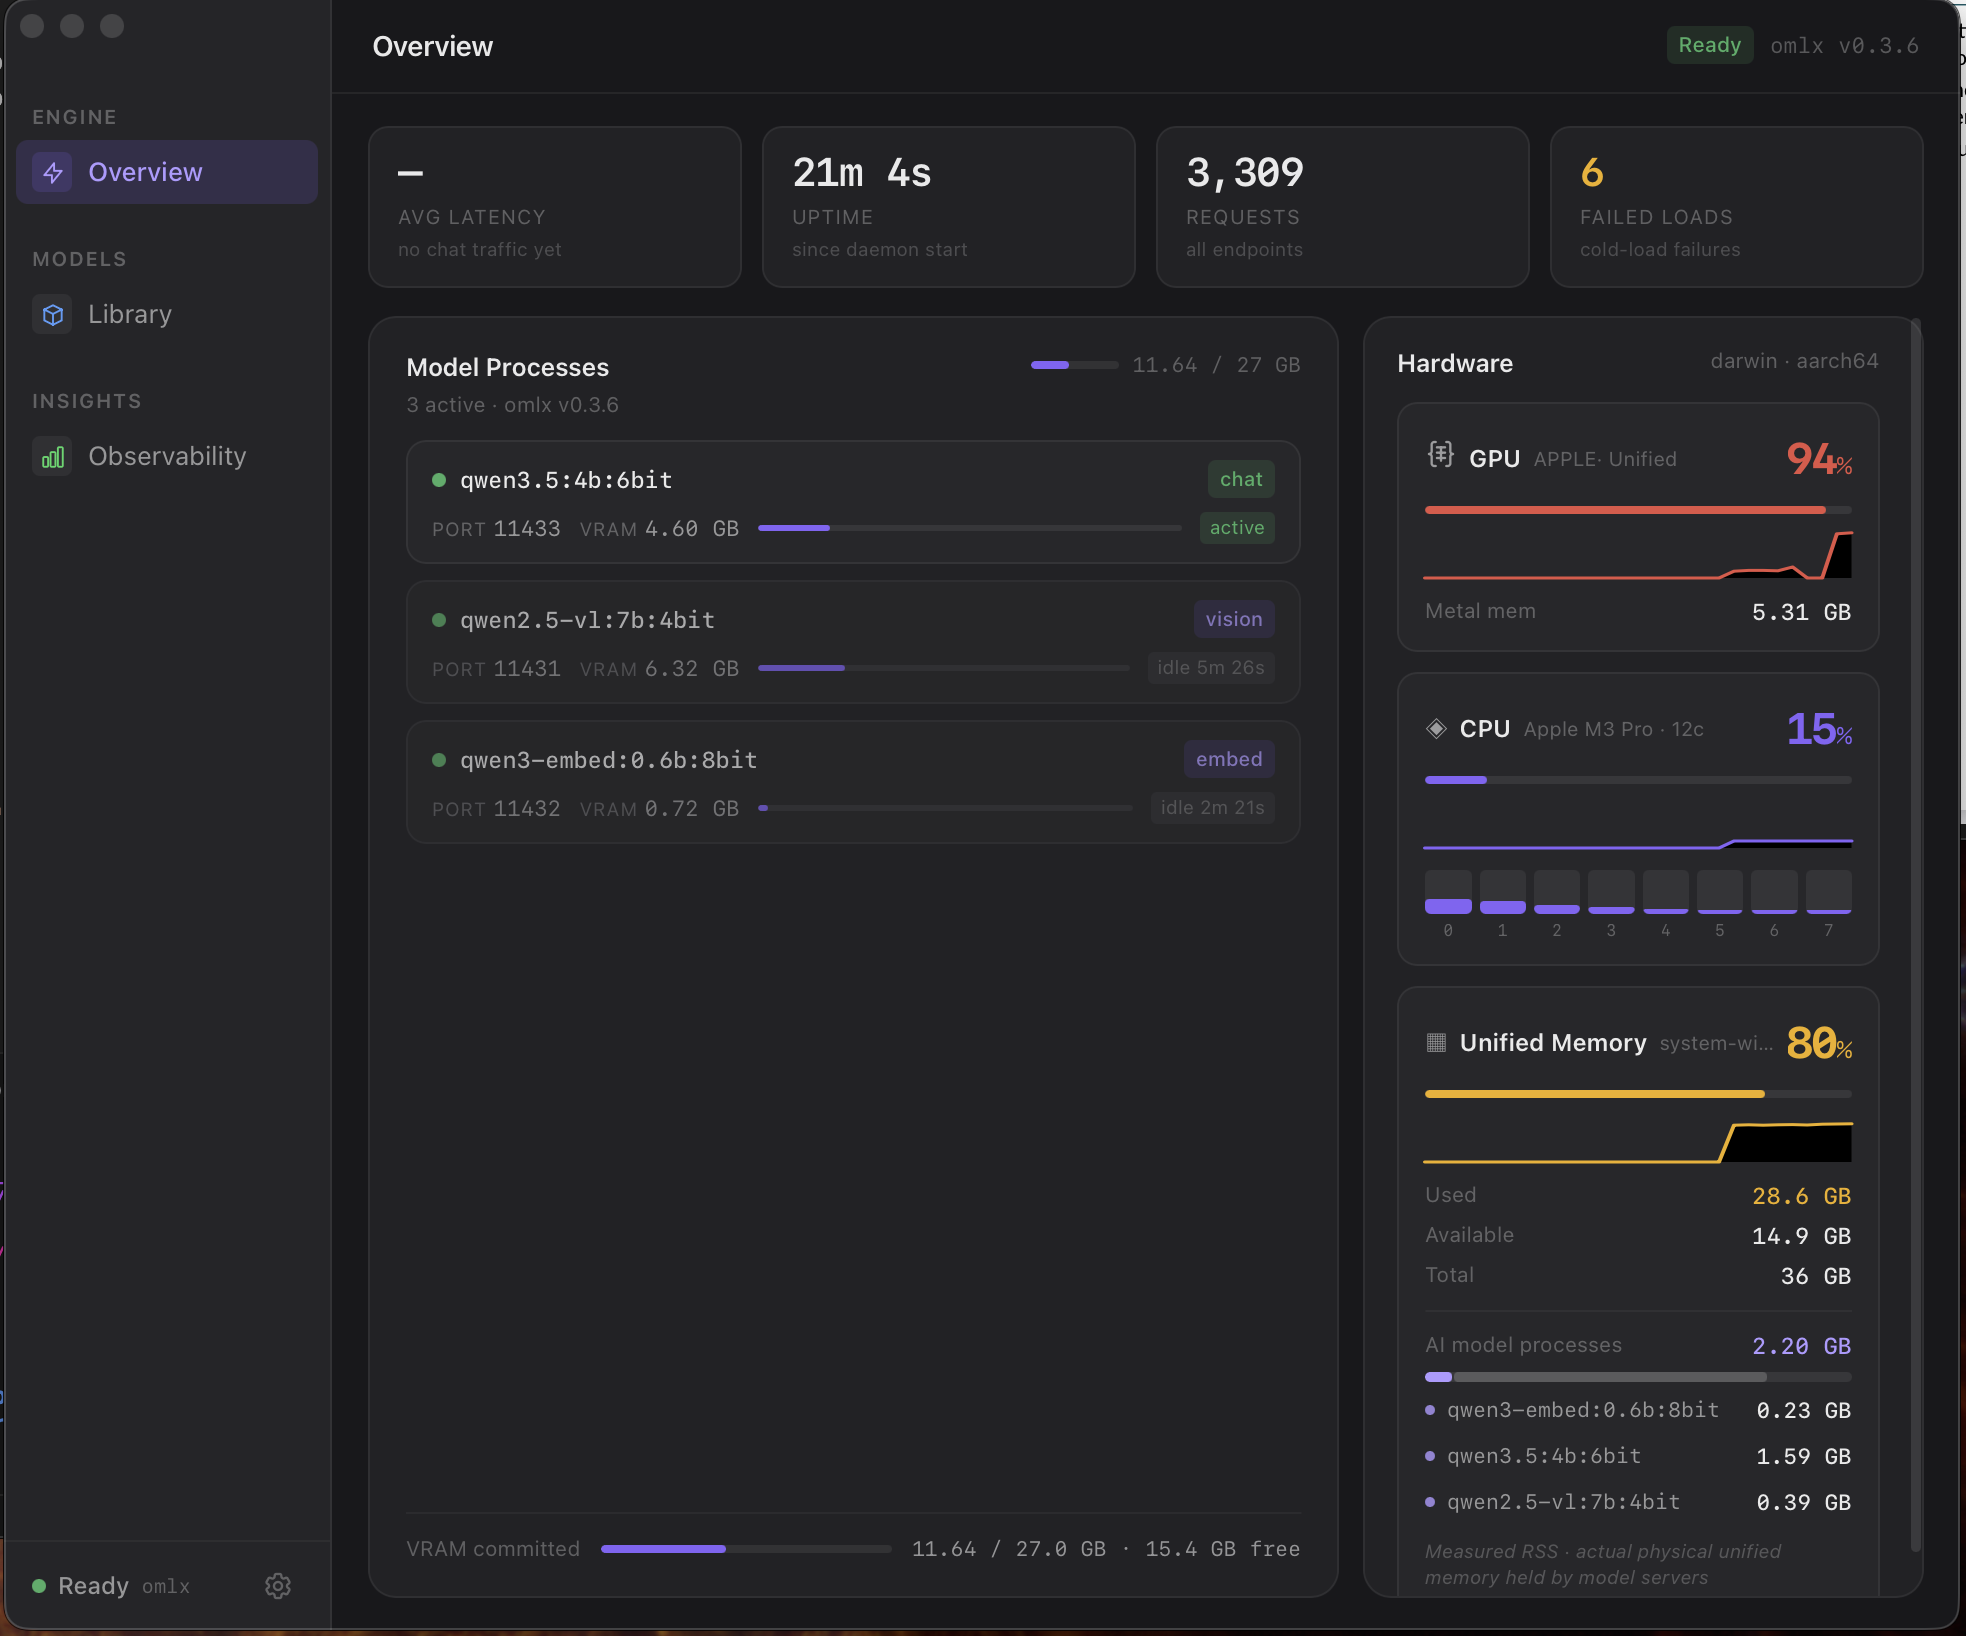Click PORT 11433 value
This screenshot has width=1966, height=1636.
pos(527,528)
